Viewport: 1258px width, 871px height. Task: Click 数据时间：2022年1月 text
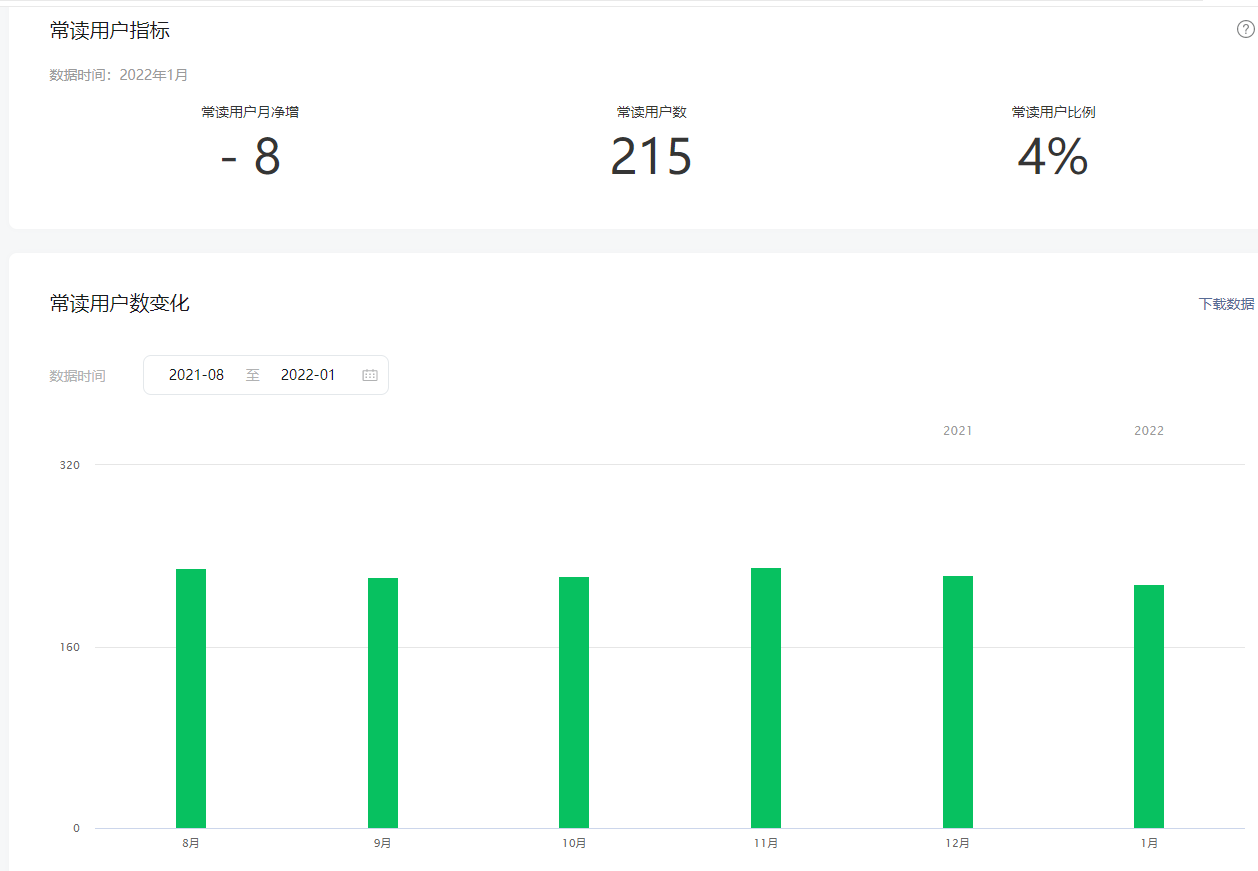click(119, 75)
